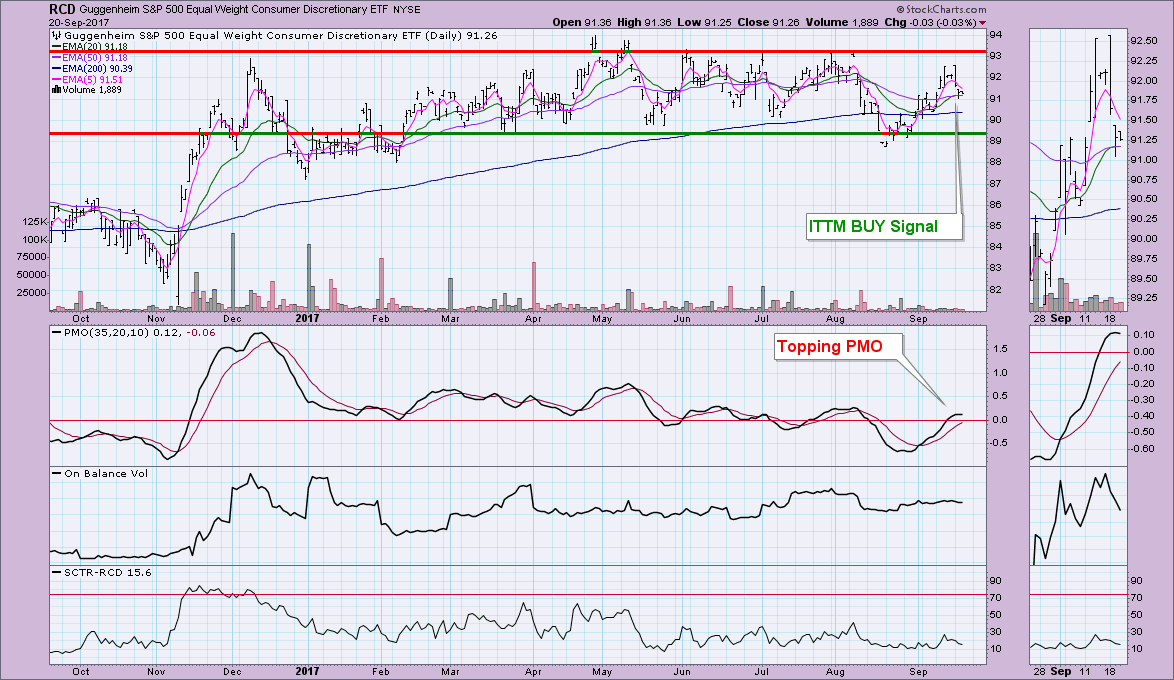Click the 82 price axis label
1174x680 pixels.
pyautogui.click(x=995, y=290)
